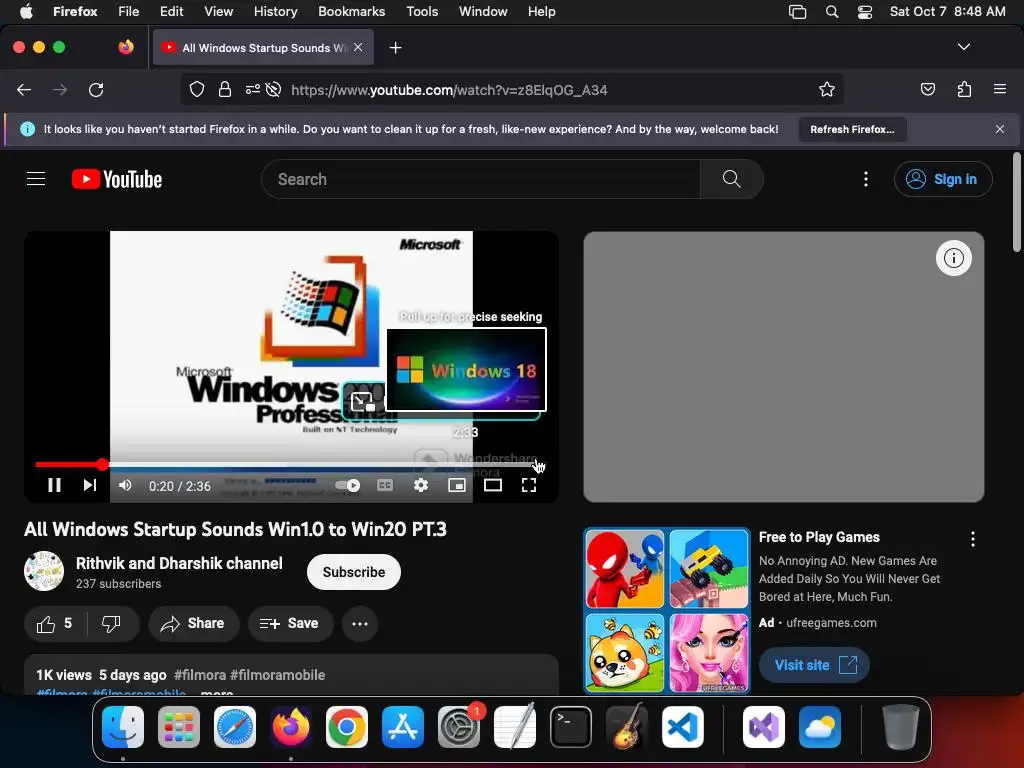Open Spotlight search in menu bar
This screenshot has height=768, width=1024.
point(831,12)
